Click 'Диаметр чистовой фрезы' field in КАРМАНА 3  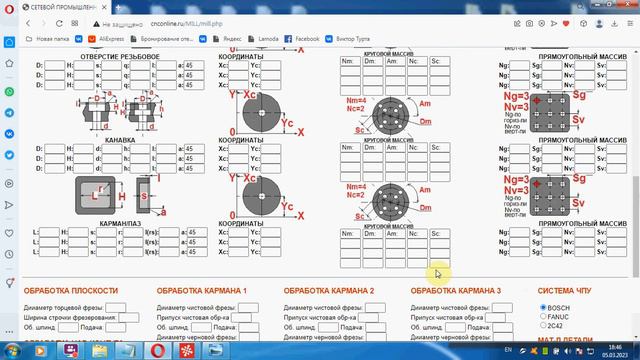pos(502,307)
